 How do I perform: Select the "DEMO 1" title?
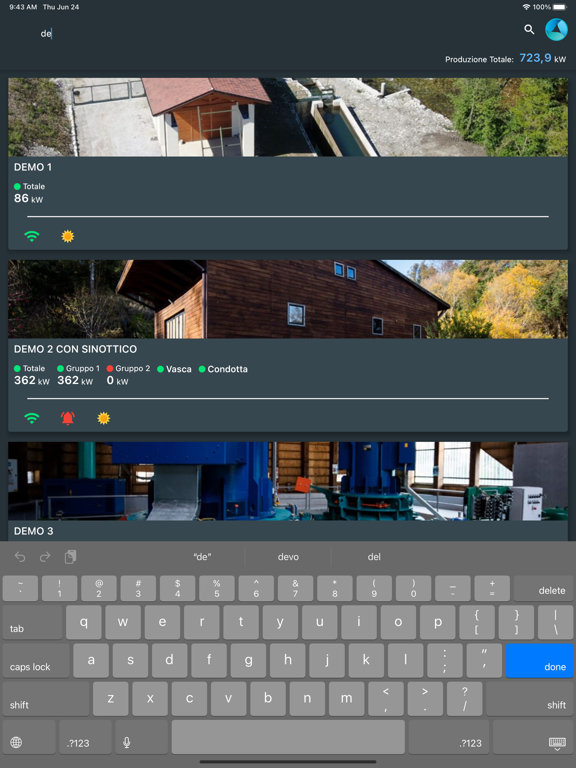[33, 168]
